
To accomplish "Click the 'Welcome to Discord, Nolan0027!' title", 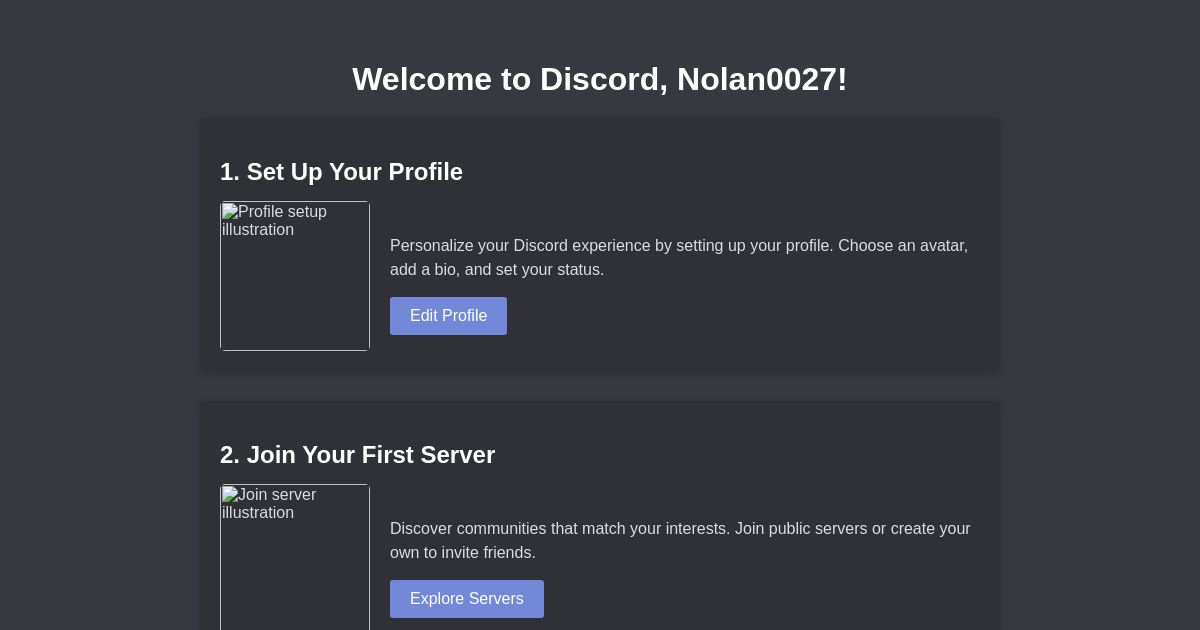I will tap(600, 79).
